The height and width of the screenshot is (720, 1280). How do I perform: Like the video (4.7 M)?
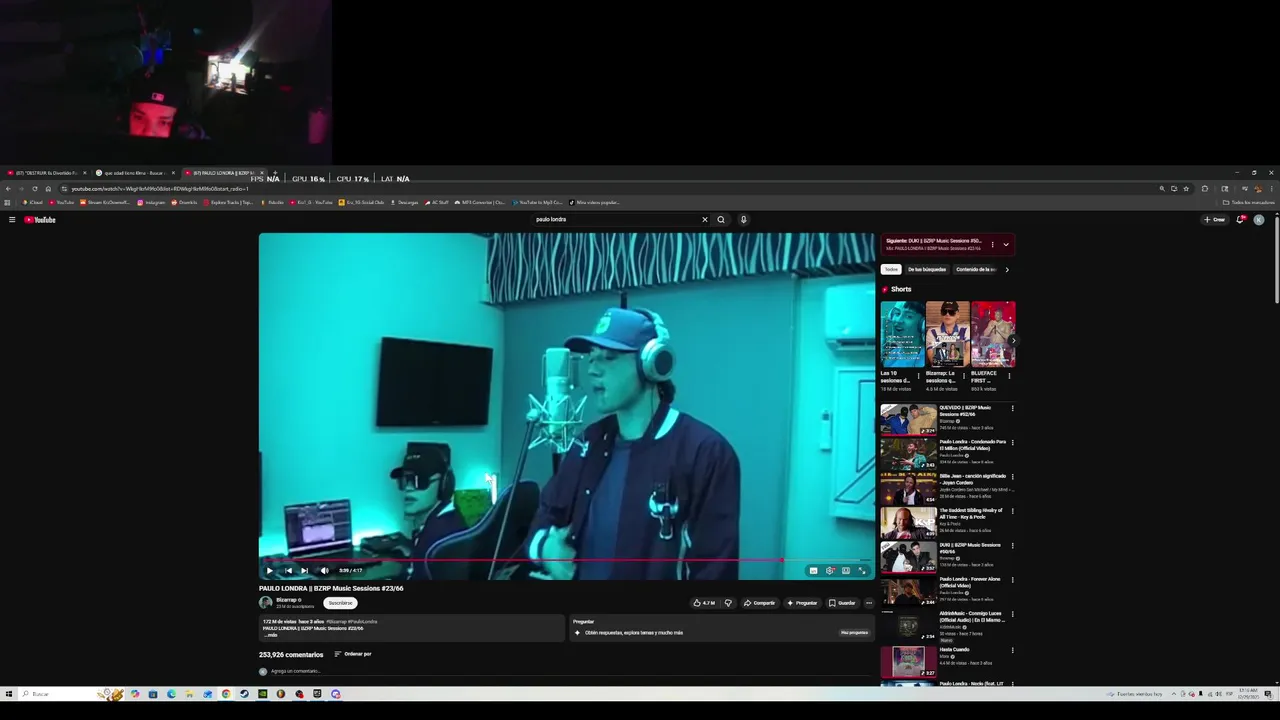pos(704,603)
